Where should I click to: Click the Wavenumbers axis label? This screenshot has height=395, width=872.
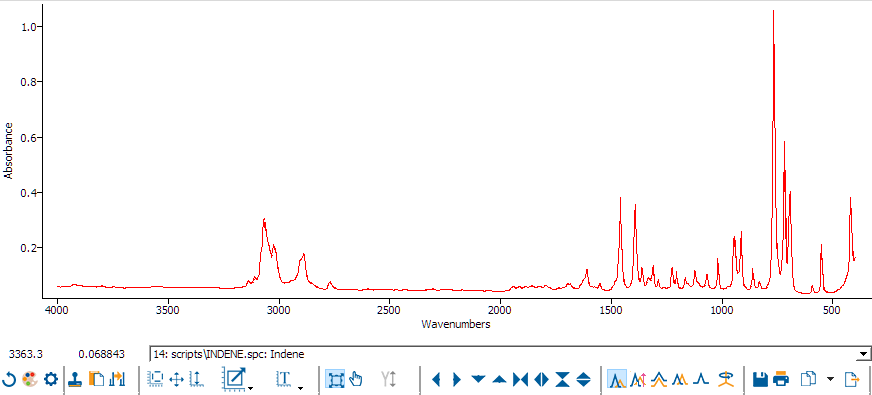[456, 324]
